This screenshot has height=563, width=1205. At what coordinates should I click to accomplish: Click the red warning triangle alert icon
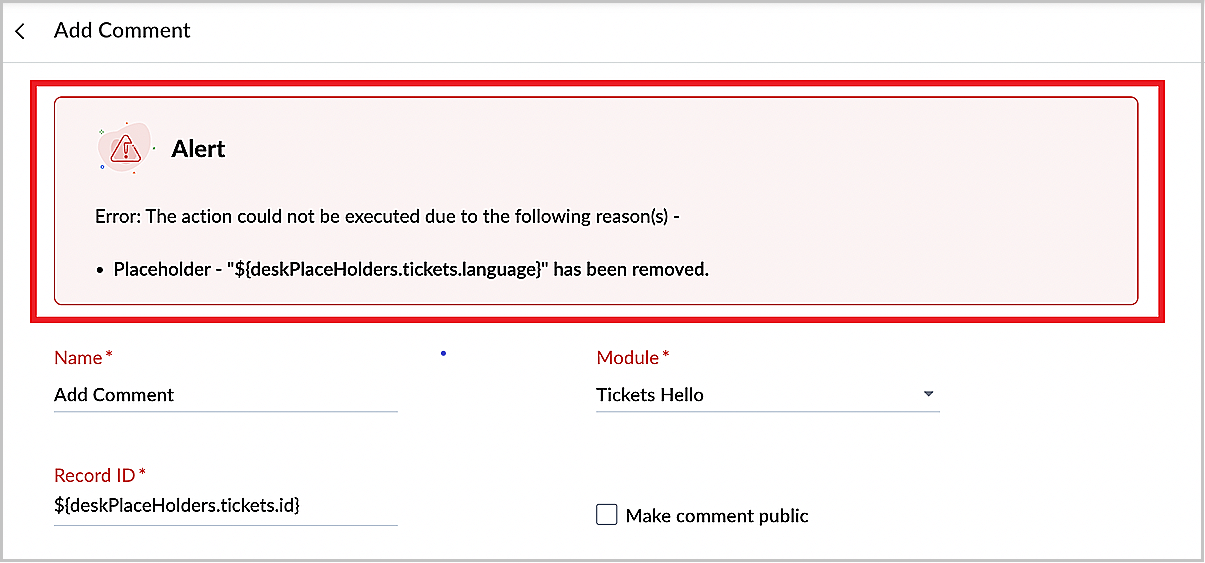click(126, 149)
